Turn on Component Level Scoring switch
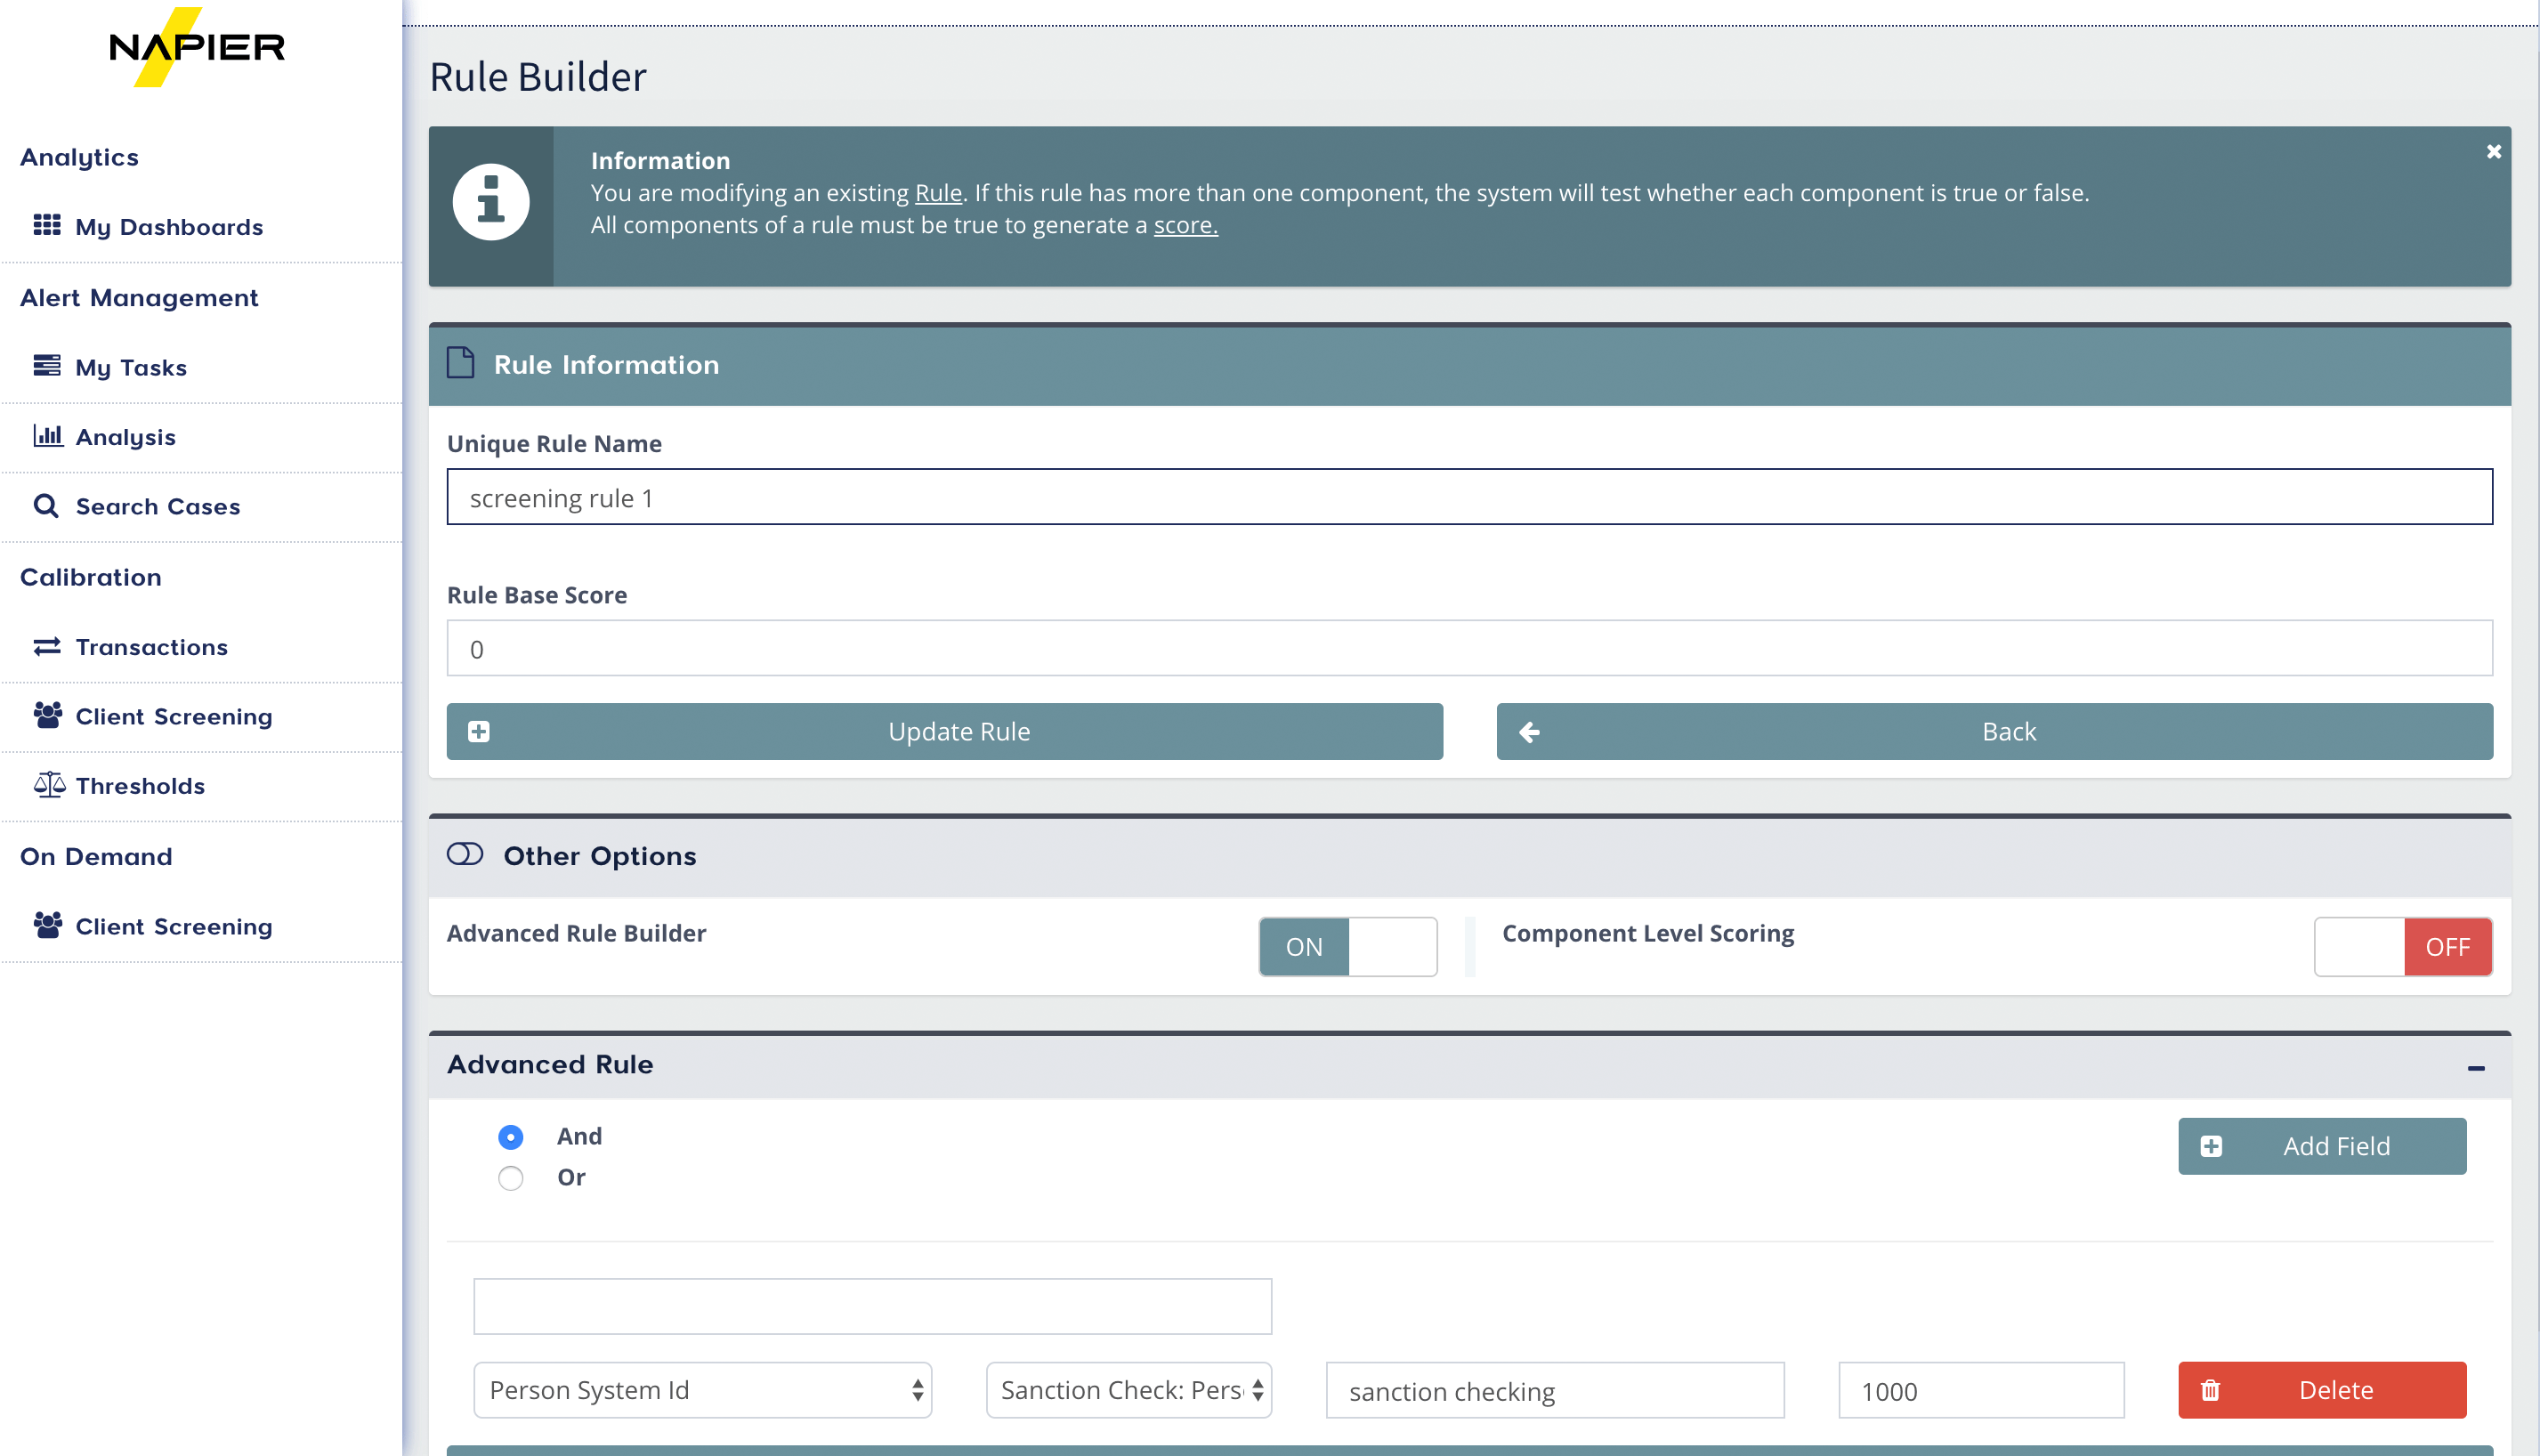The height and width of the screenshot is (1456, 2540). point(2402,946)
